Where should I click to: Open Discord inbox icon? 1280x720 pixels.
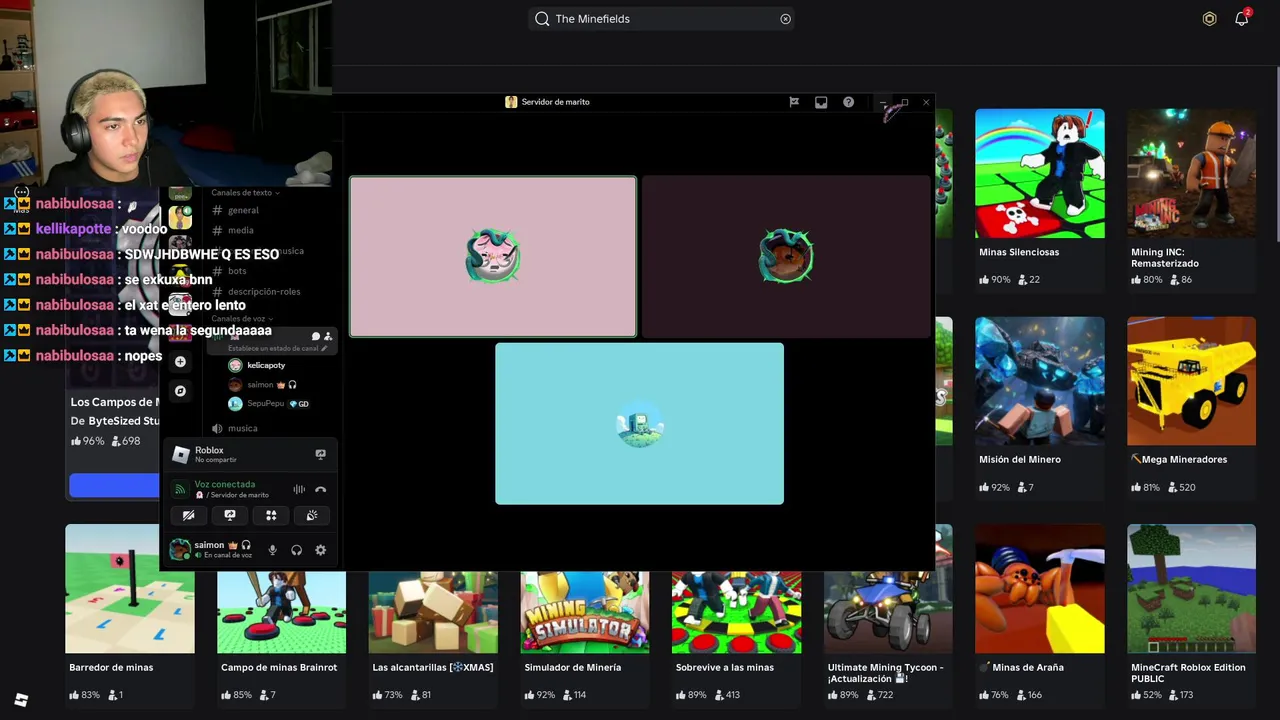[x=821, y=102]
